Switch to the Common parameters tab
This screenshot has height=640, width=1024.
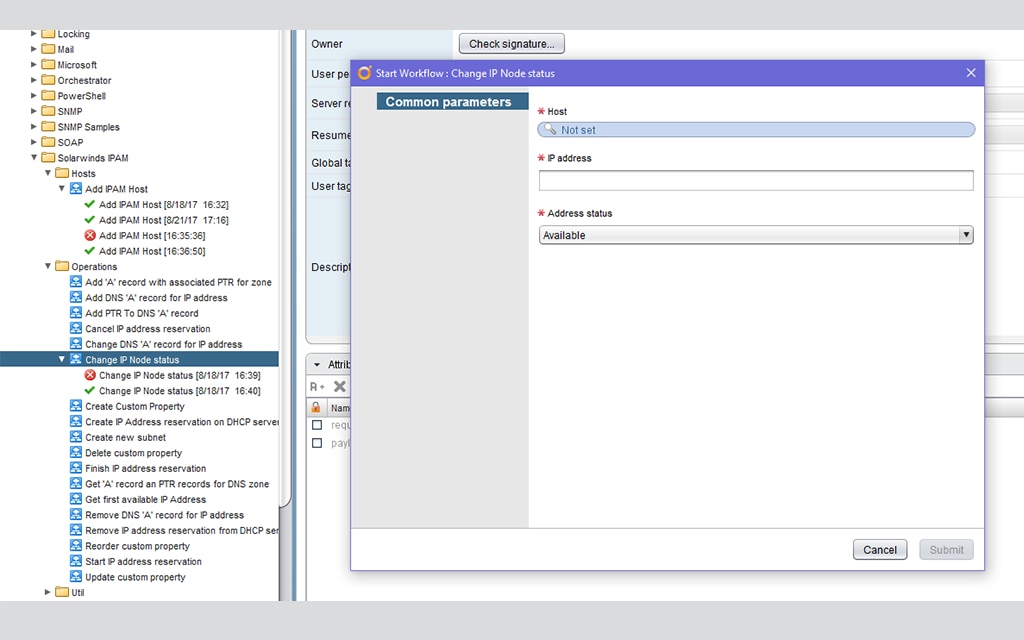point(452,101)
